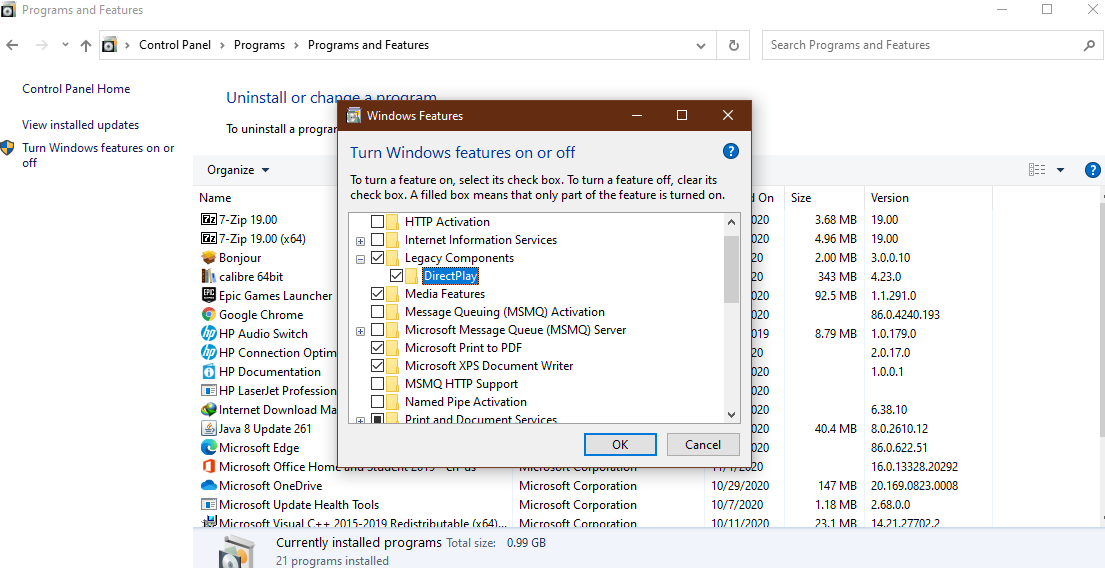Viewport: 1105px width, 568px height.
Task: Enable the HTTP Activation checkbox
Action: click(377, 222)
